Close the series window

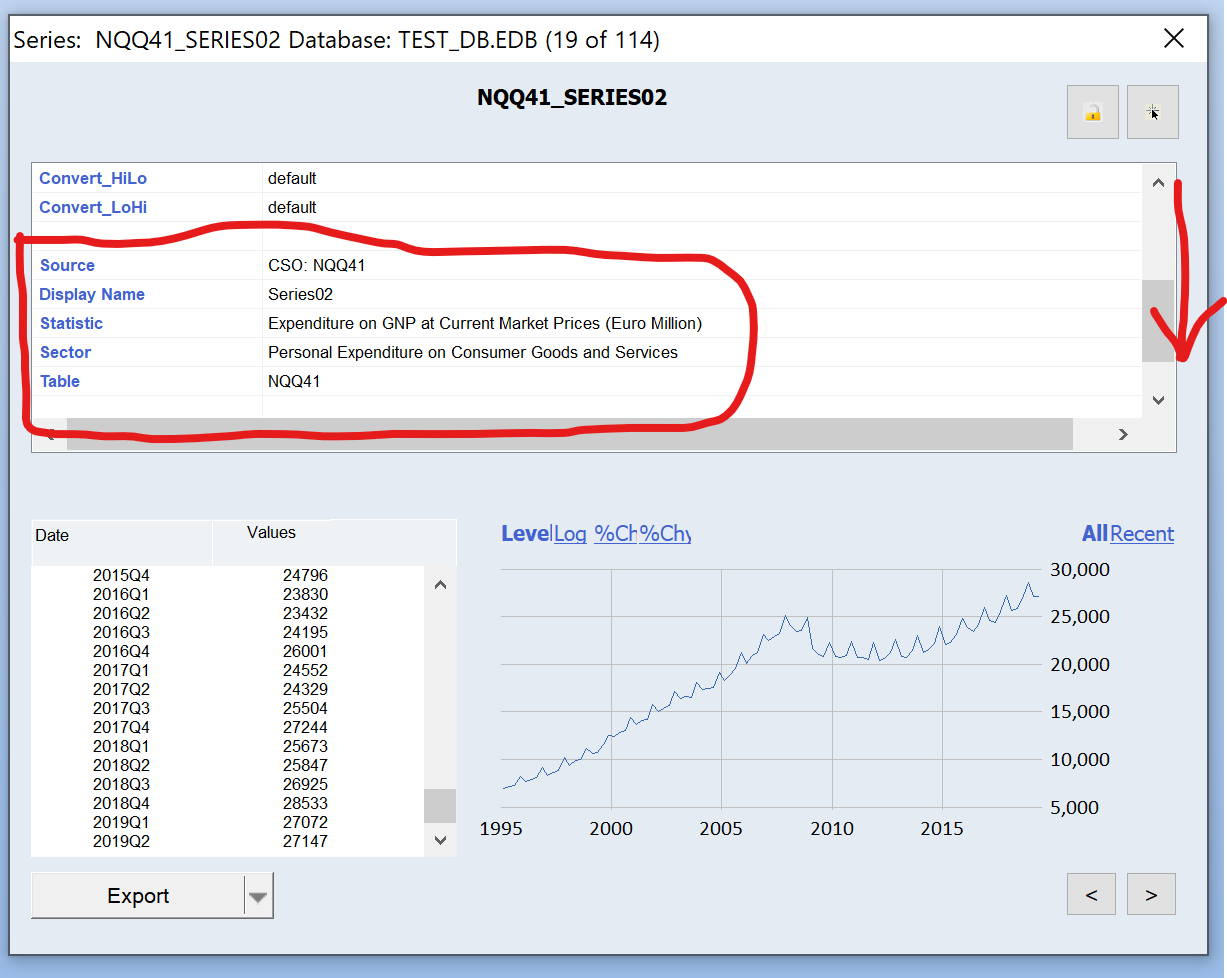pos(1173,39)
